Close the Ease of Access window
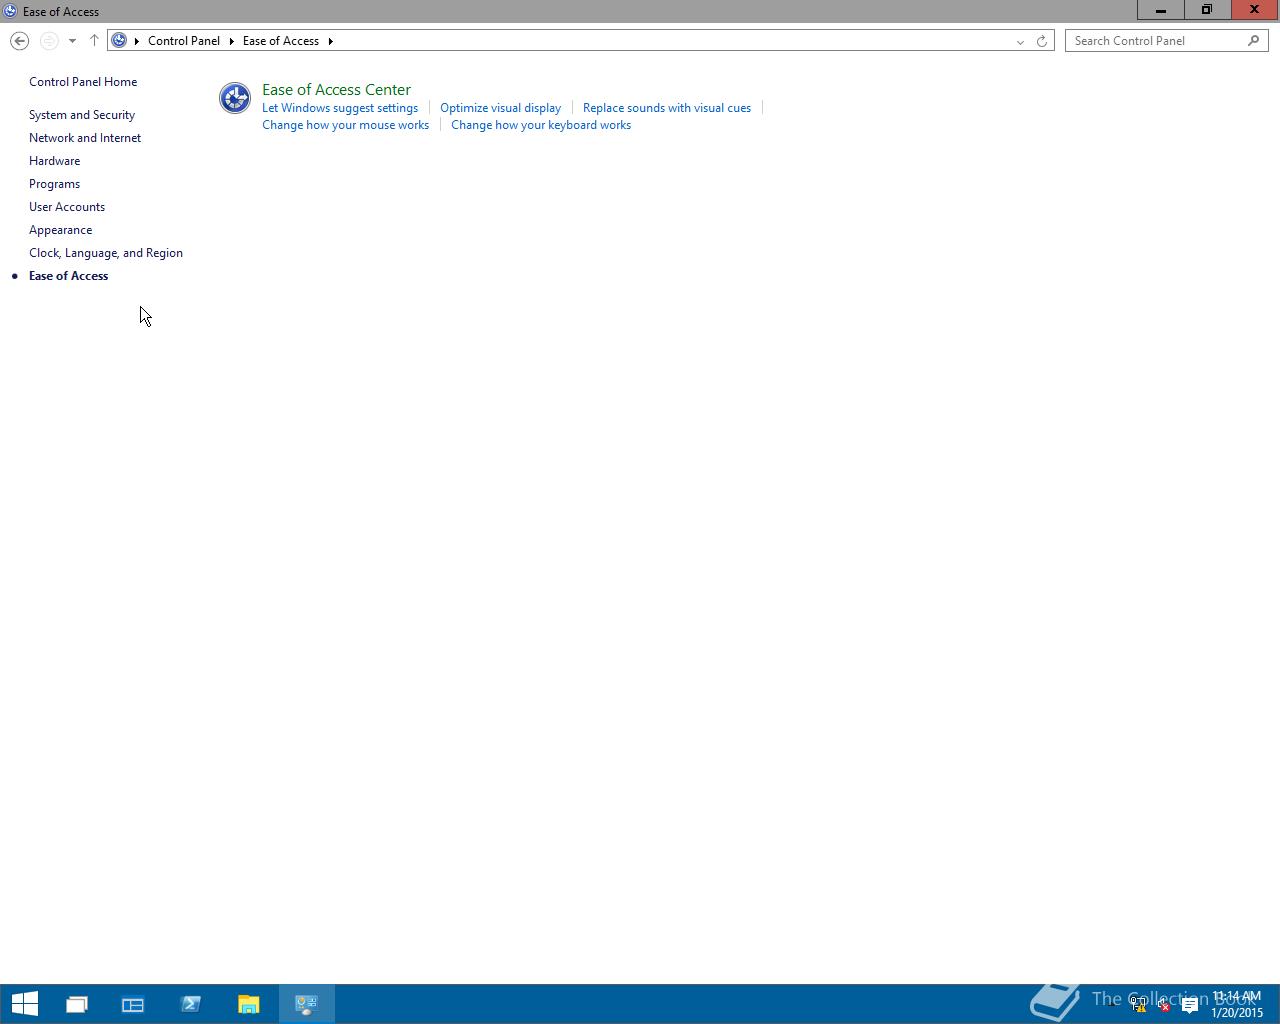1280x1024 pixels. point(1254,10)
